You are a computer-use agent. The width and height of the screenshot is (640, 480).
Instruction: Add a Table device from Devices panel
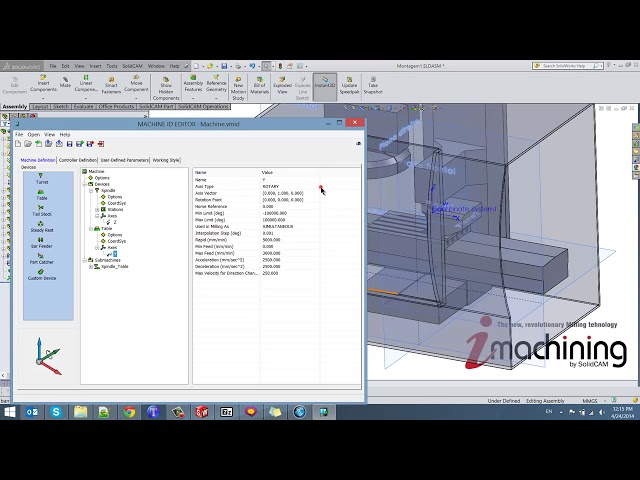(x=42, y=195)
